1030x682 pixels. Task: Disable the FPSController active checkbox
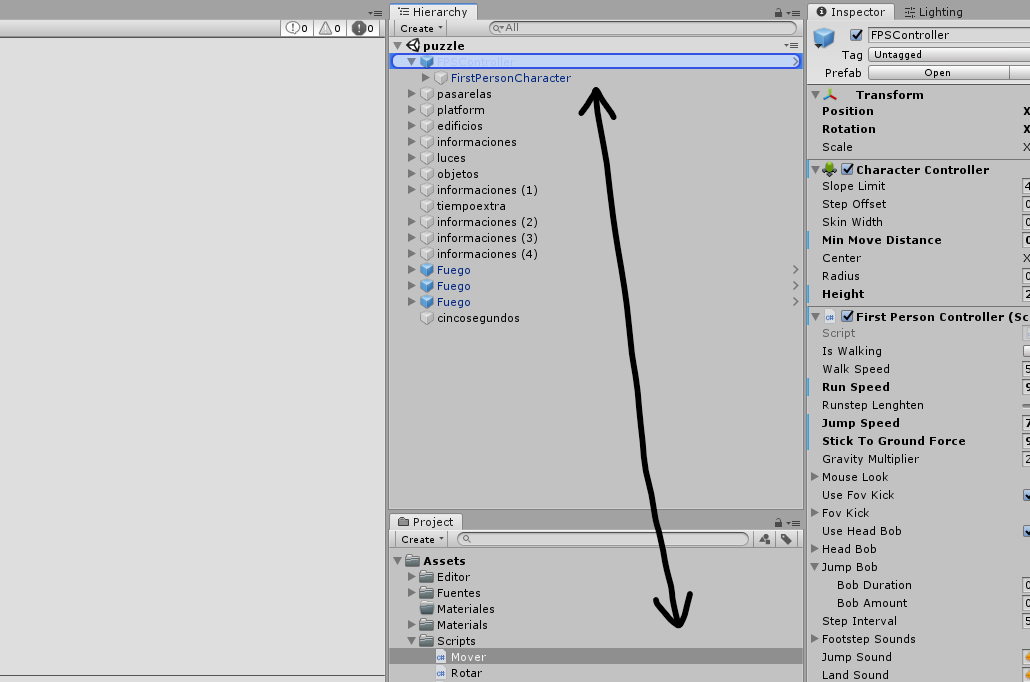click(856, 35)
